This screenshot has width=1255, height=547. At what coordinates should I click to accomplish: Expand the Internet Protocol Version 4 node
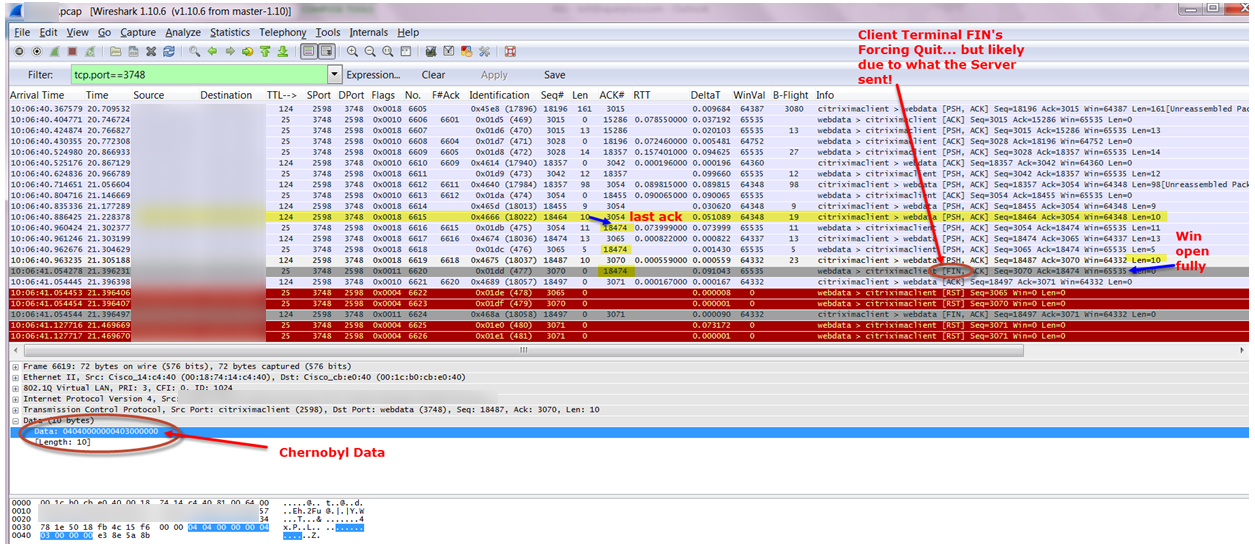point(14,399)
